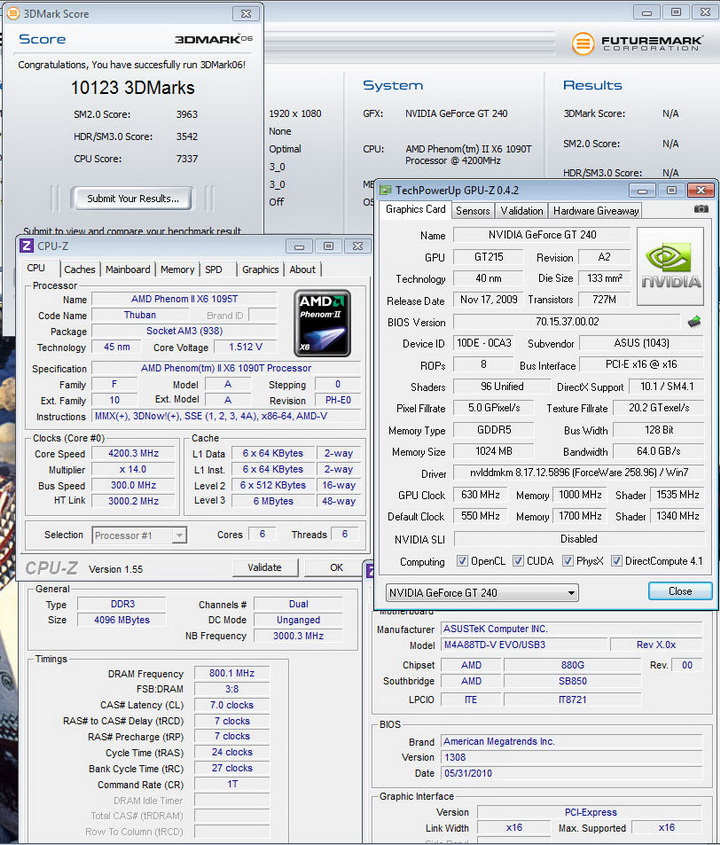Open the NVIDIA GeForce GT 240 dropdown

[x=482, y=593]
